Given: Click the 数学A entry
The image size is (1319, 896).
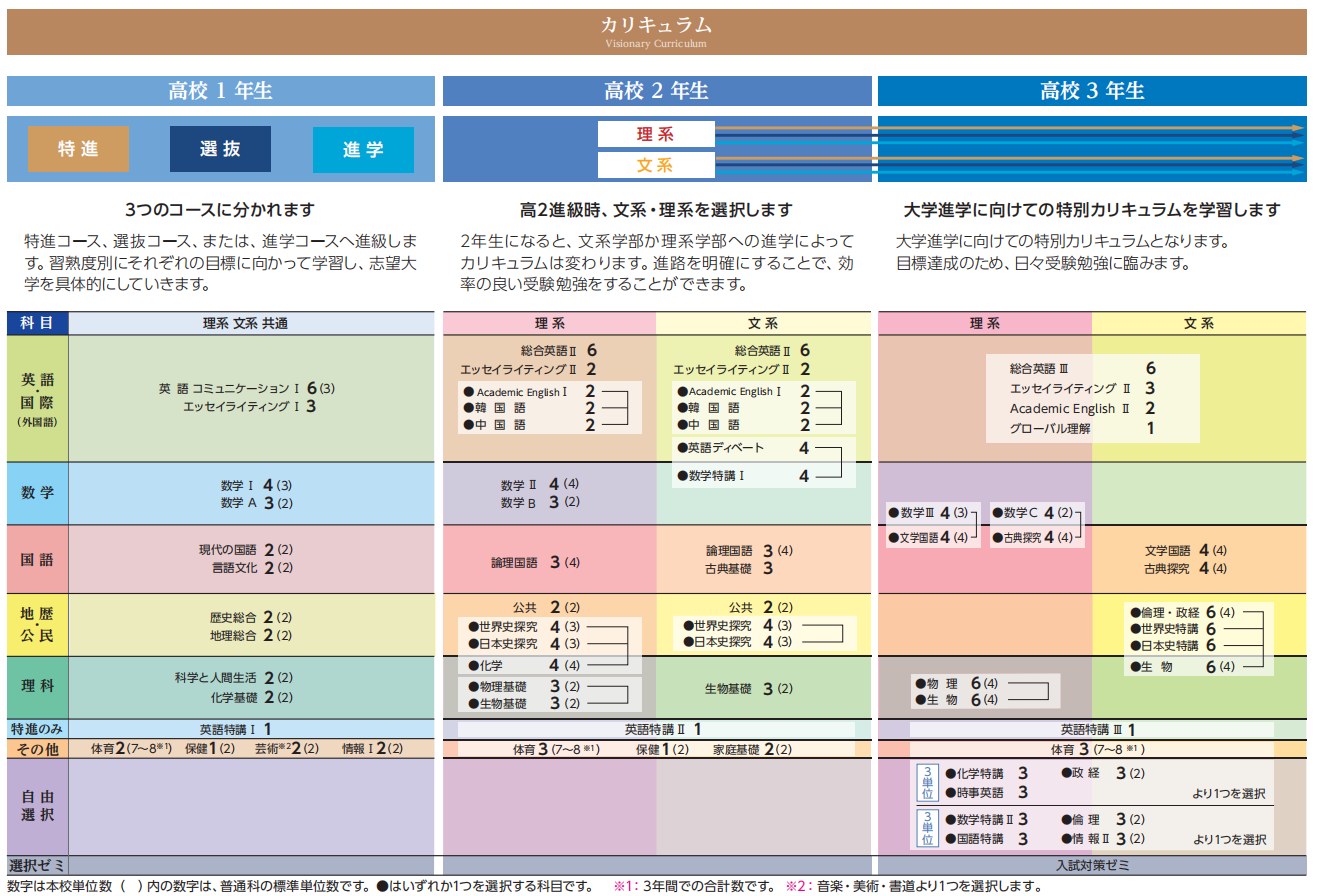Looking at the screenshot, I should 256,503.
